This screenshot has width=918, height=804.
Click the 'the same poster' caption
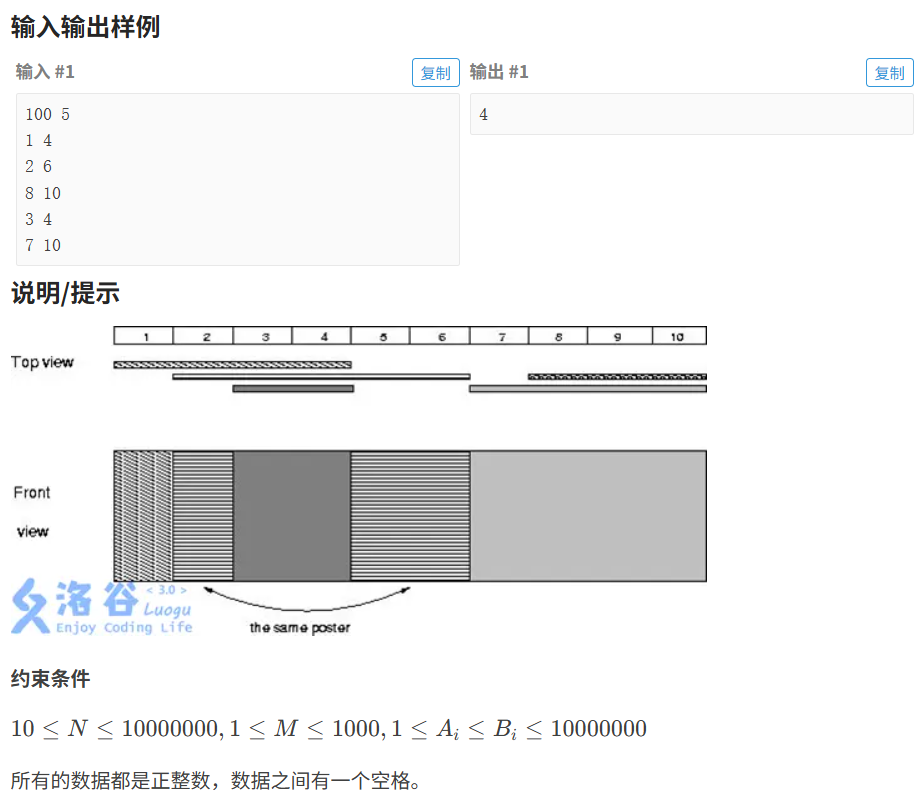[300, 628]
